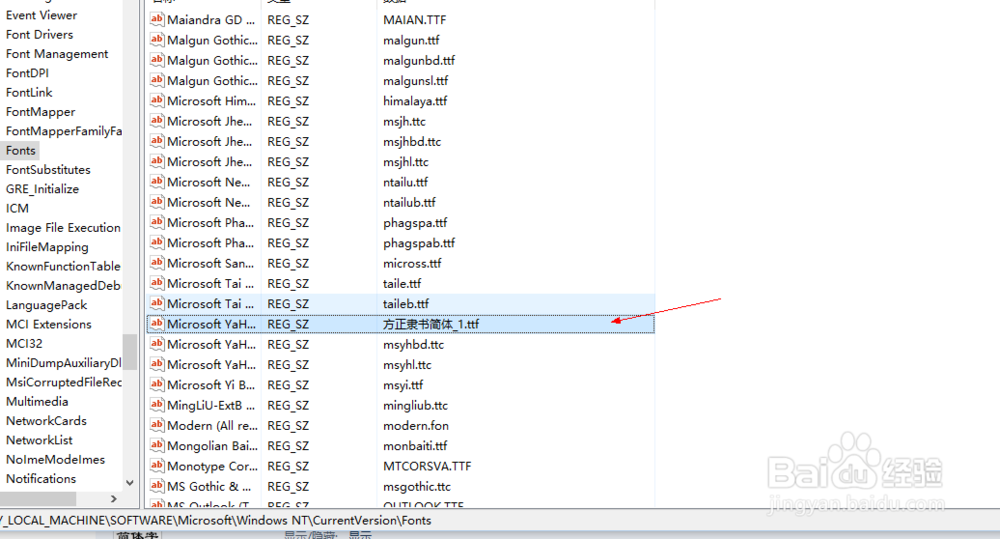Click the ab icon beside Microsoft San...
This screenshot has width=1000, height=539.
[157, 263]
